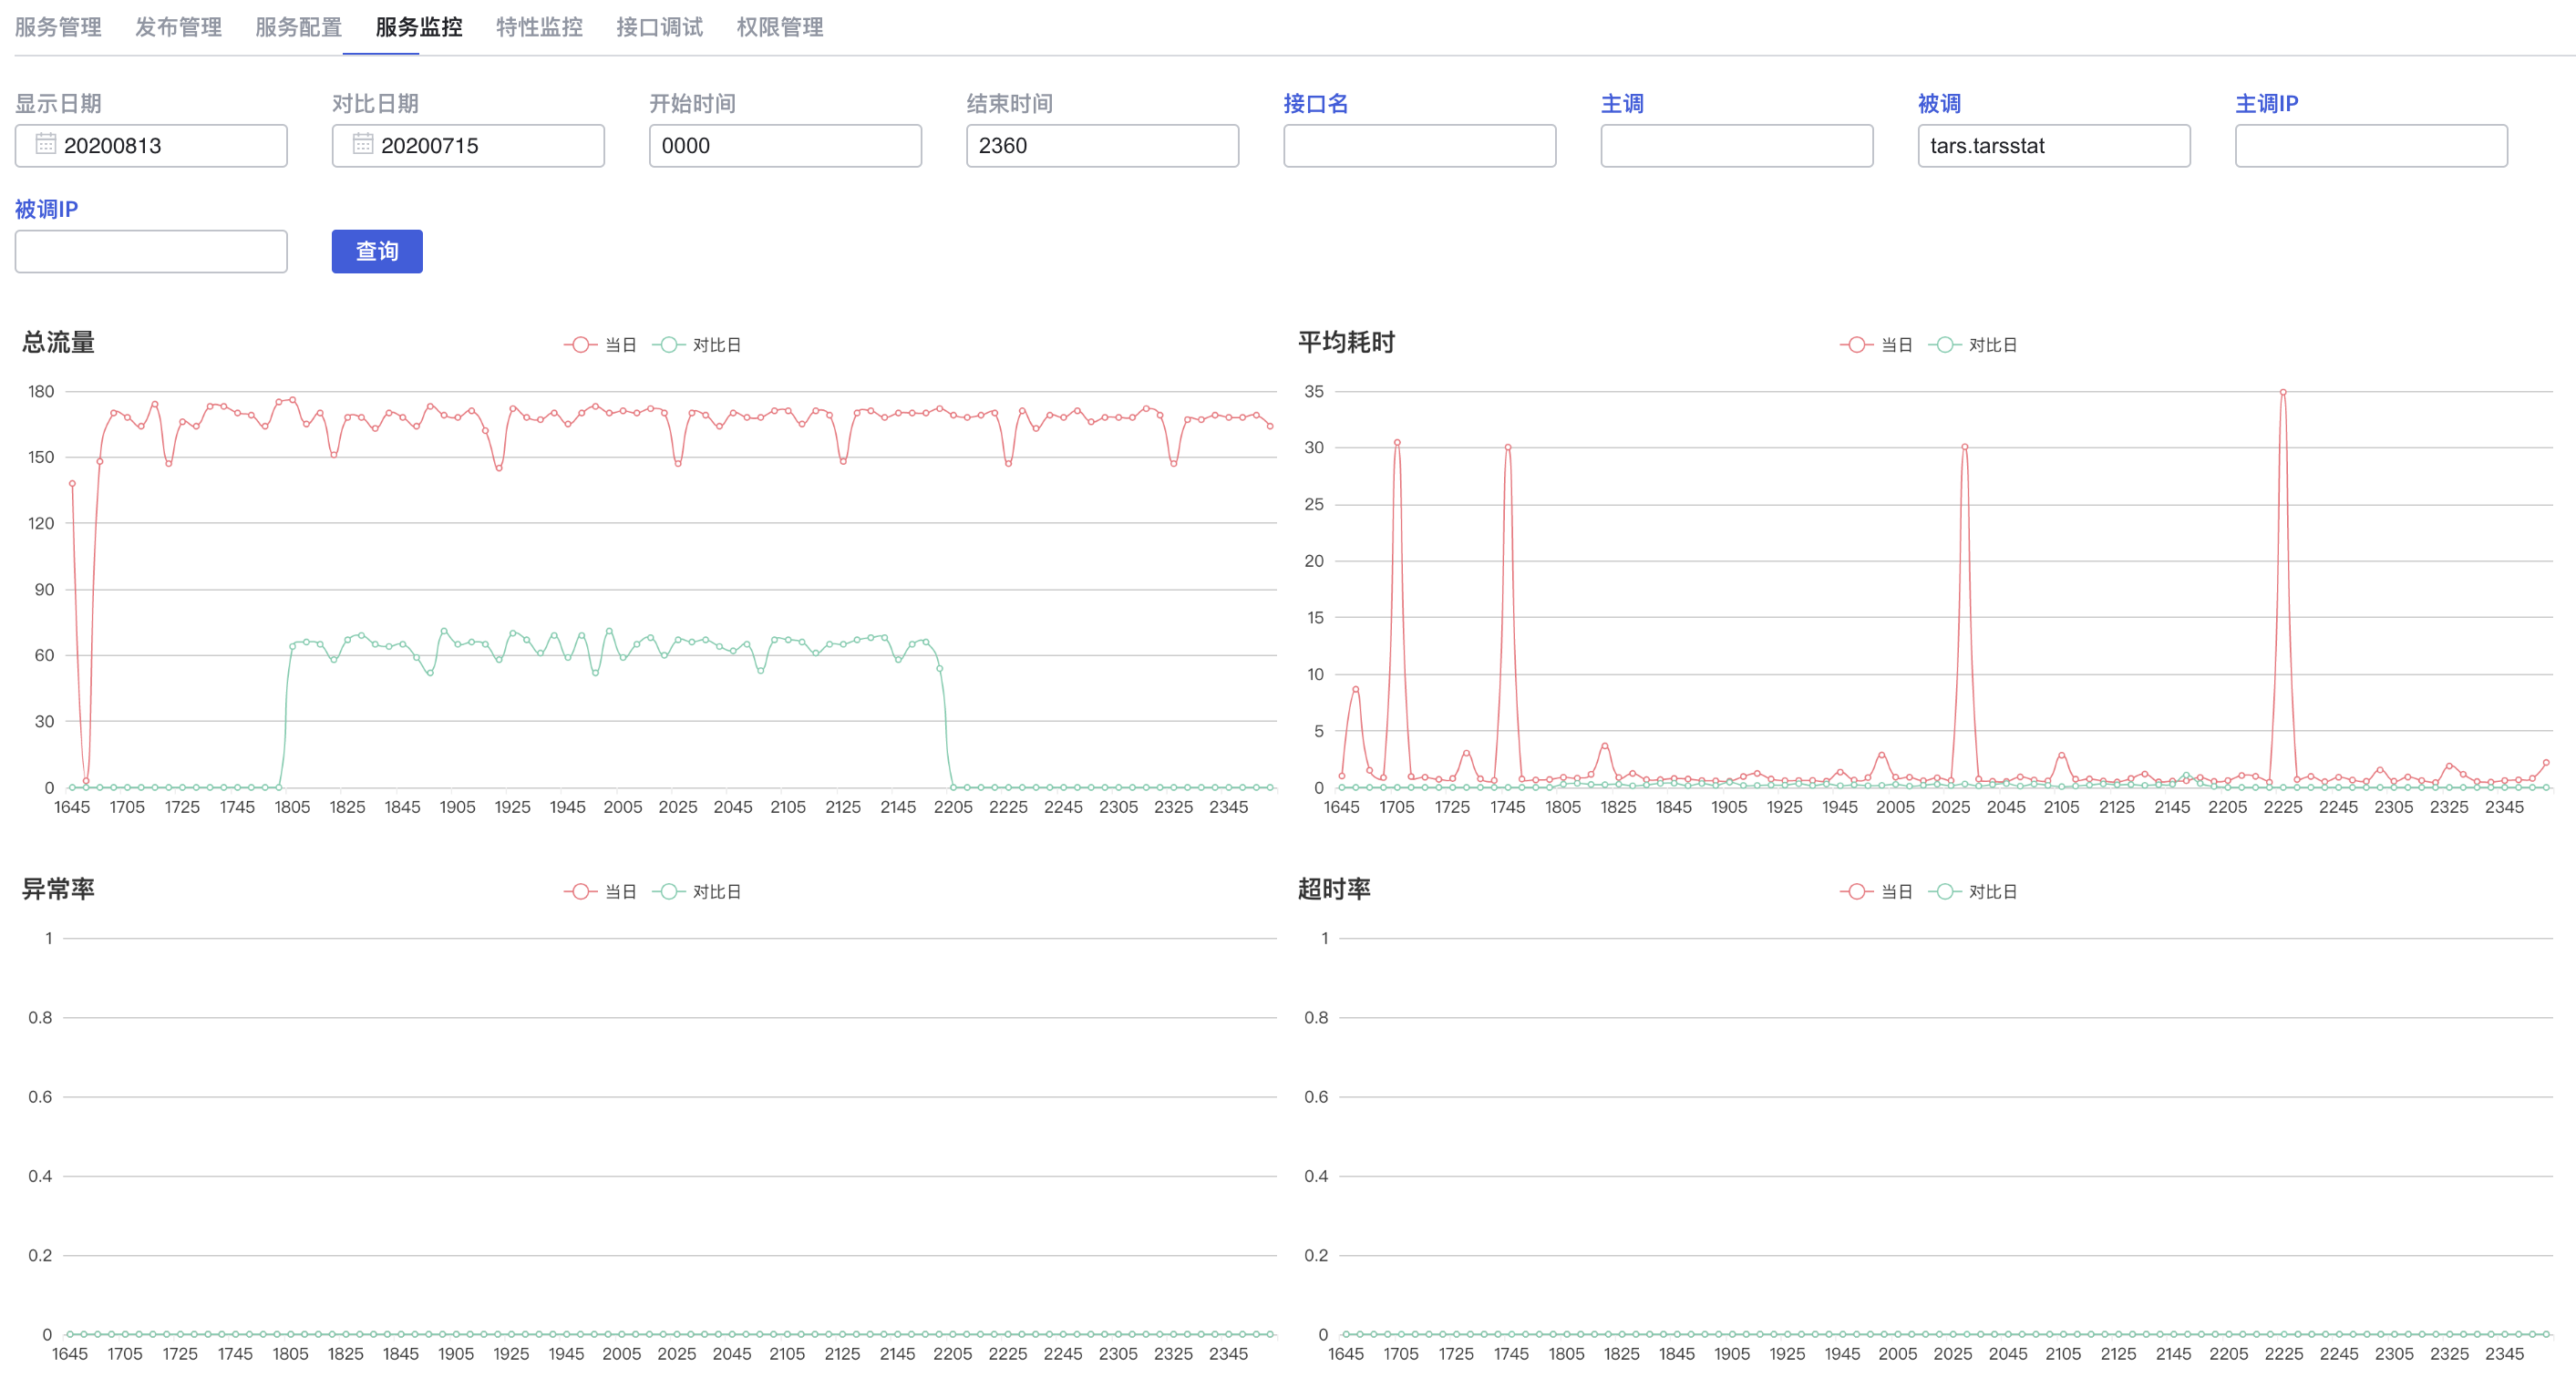Open the 接口调试 tab

point(659,27)
